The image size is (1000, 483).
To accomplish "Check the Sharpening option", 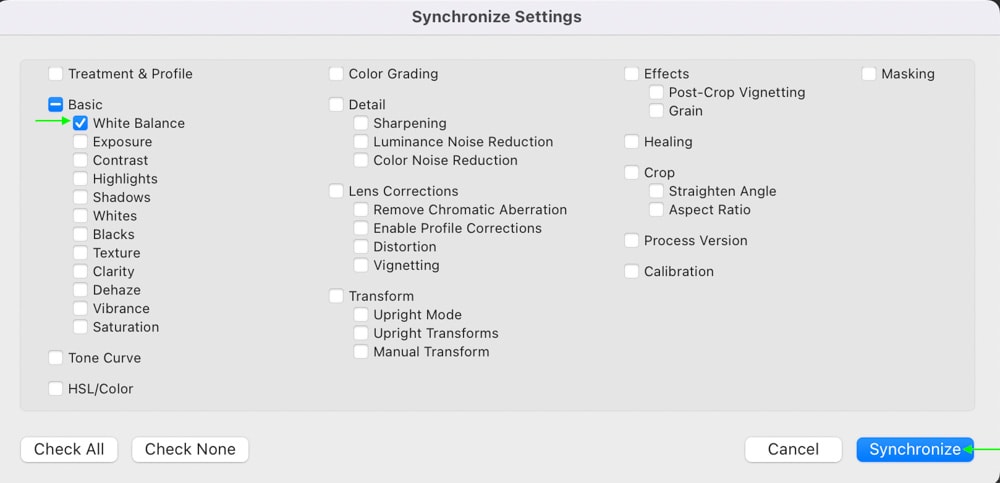I will (x=361, y=123).
